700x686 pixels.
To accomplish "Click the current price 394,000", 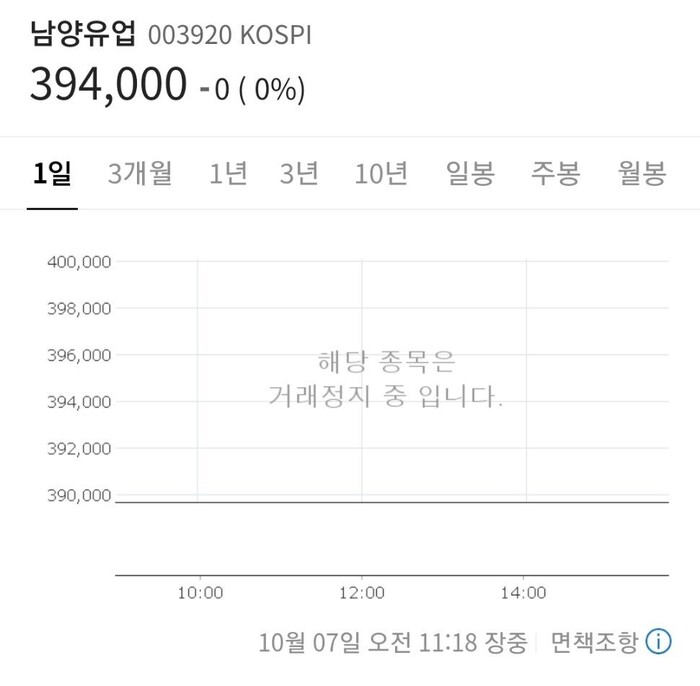I will coord(108,84).
